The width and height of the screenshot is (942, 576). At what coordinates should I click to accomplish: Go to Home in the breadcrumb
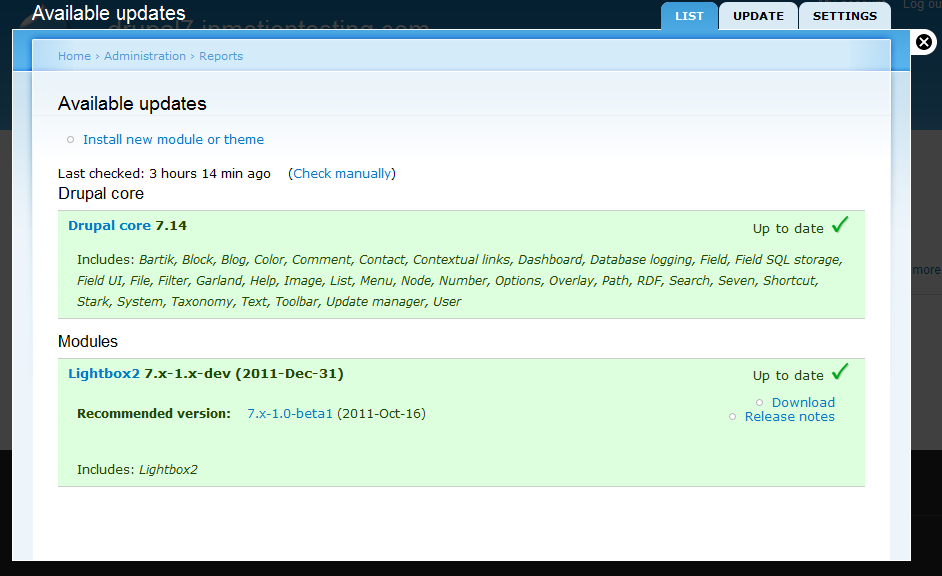click(74, 56)
